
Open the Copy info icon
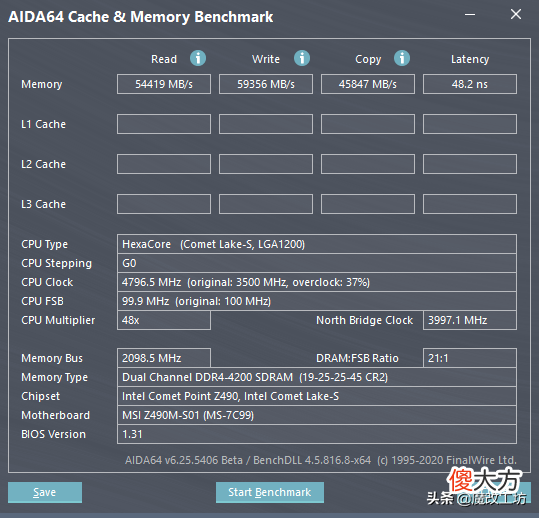402,58
